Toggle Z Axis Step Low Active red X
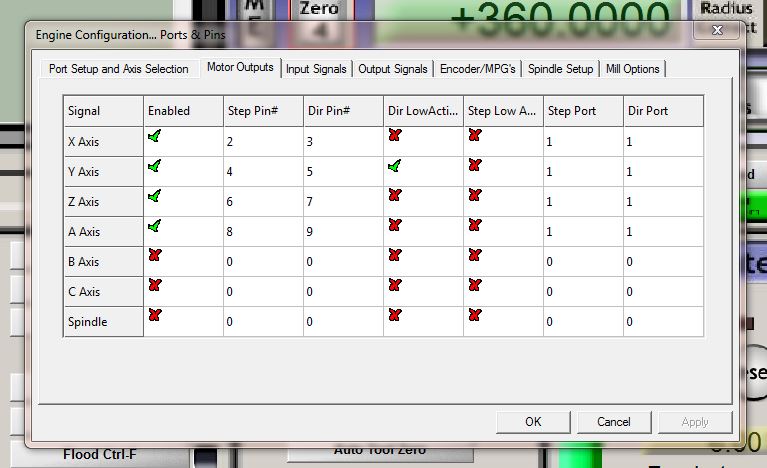 point(474,196)
